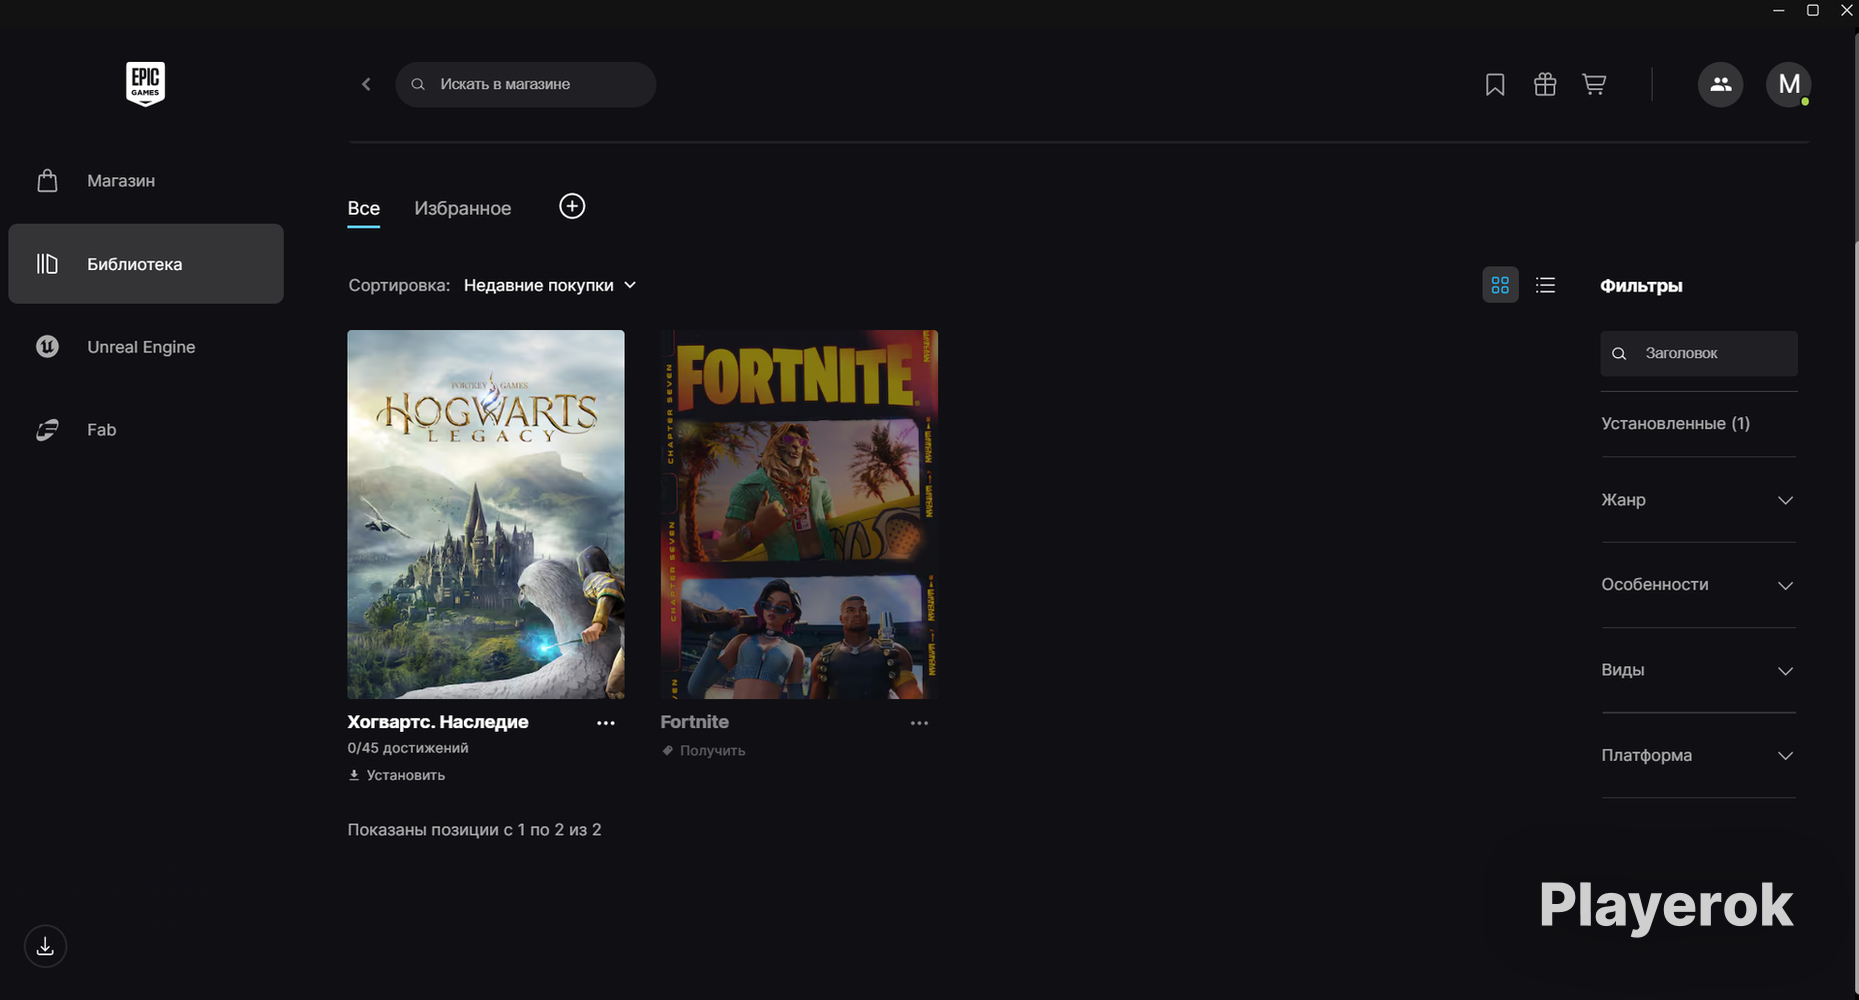Switch to grid view

coord(1500,285)
